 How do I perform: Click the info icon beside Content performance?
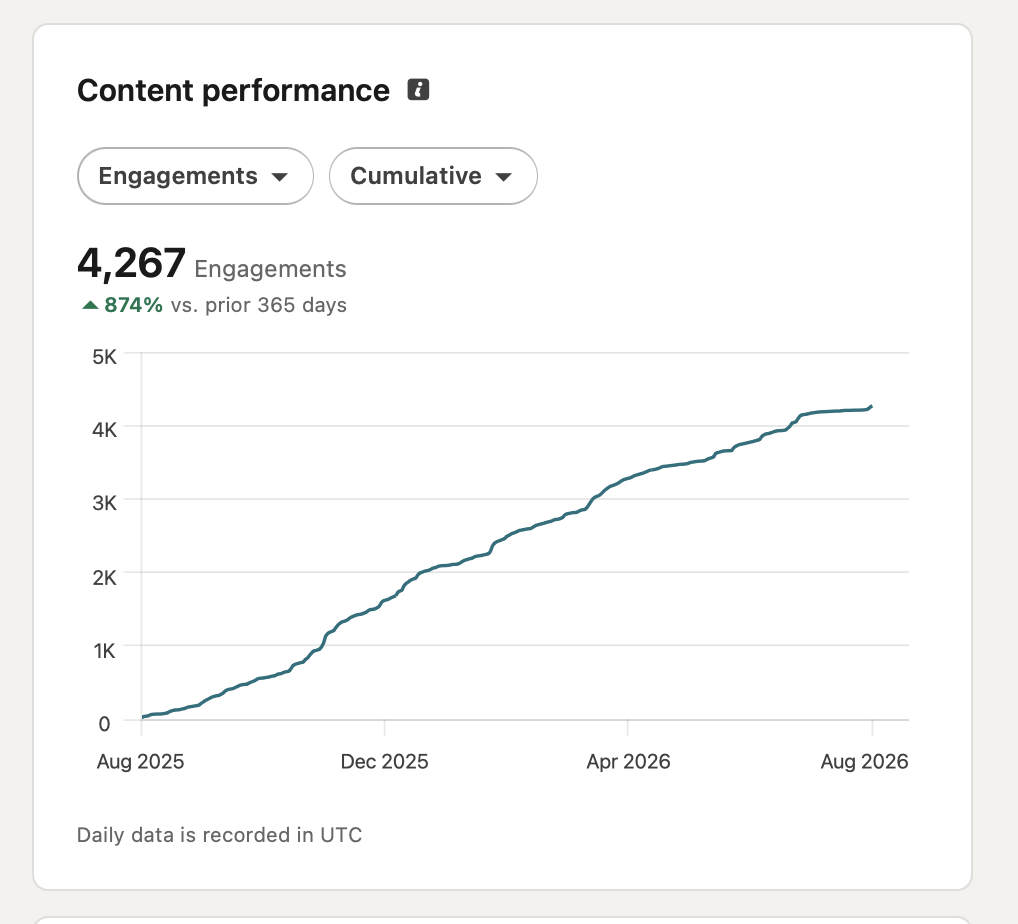click(x=418, y=90)
